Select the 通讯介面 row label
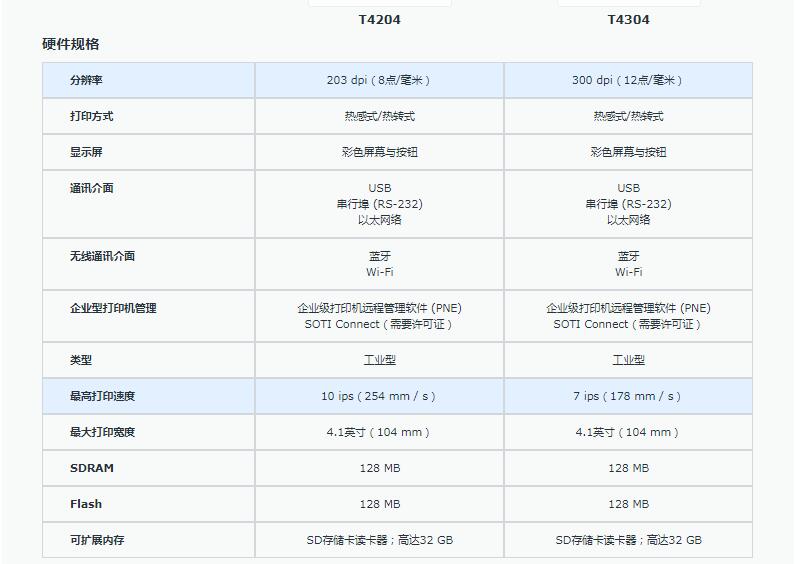 pos(92,188)
